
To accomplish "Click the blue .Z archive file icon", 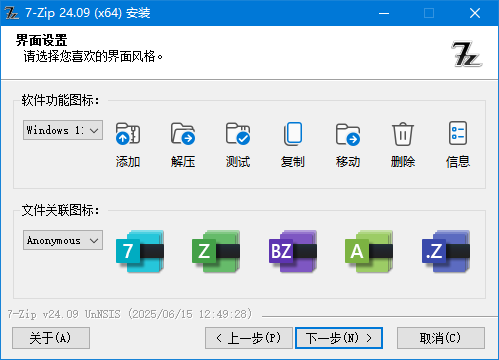I will pos(446,251).
